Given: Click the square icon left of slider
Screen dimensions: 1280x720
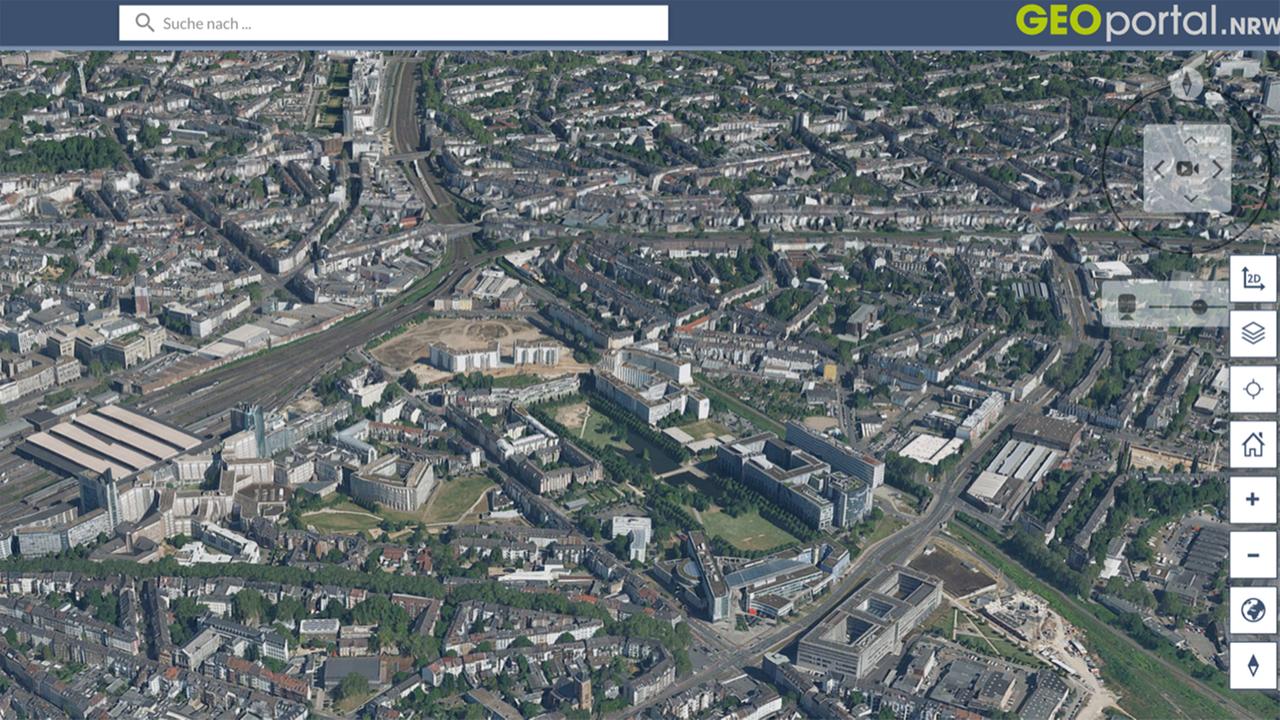Looking at the screenshot, I should pos(1126,304).
